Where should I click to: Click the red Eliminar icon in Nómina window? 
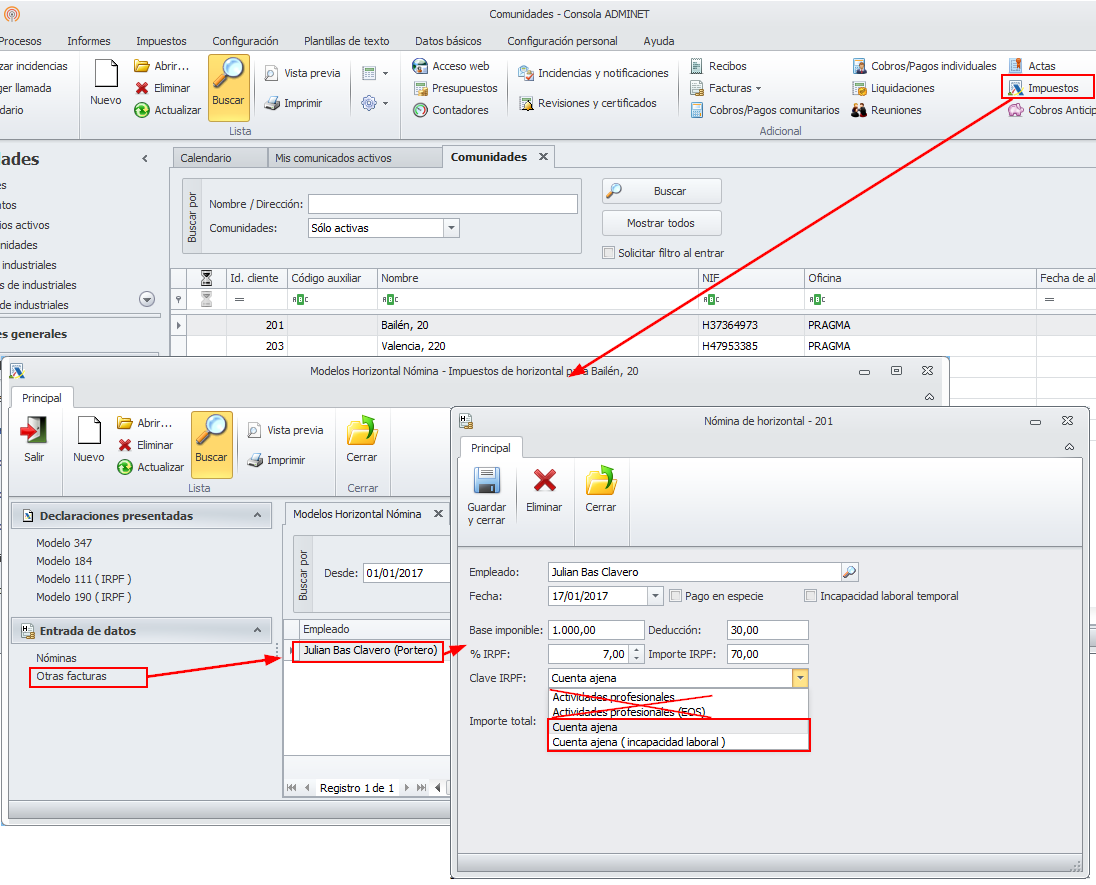point(544,482)
